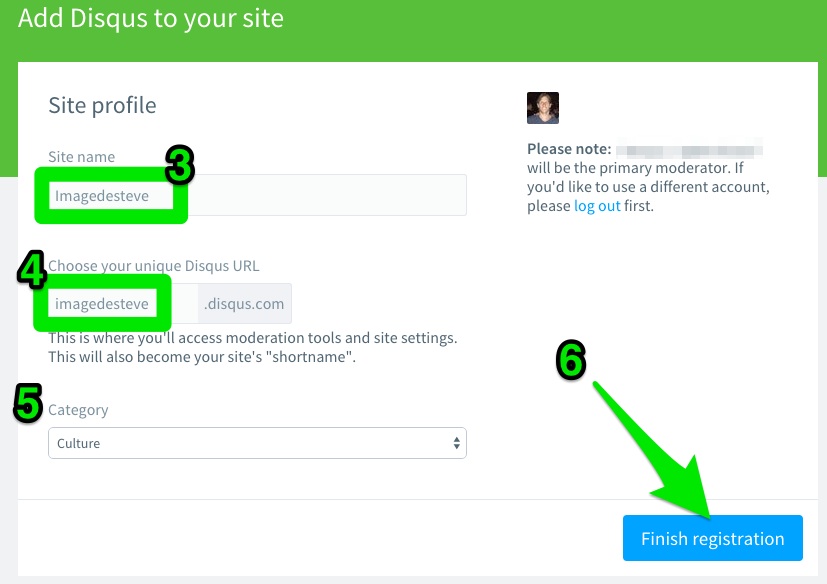The height and width of the screenshot is (584, 827).
Task: Click the moderator profile avatar thumbnail
Action: point(543,108)
